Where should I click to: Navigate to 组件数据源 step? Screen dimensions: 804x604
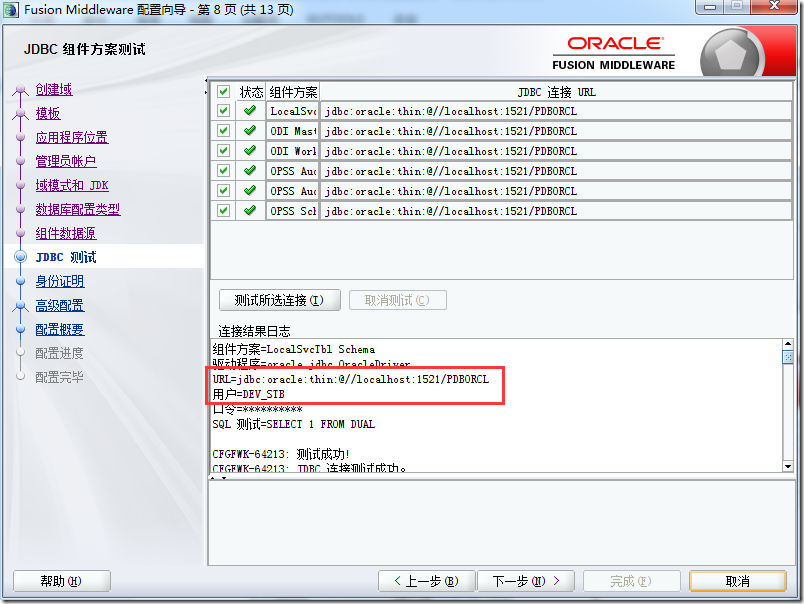(66, 233)
